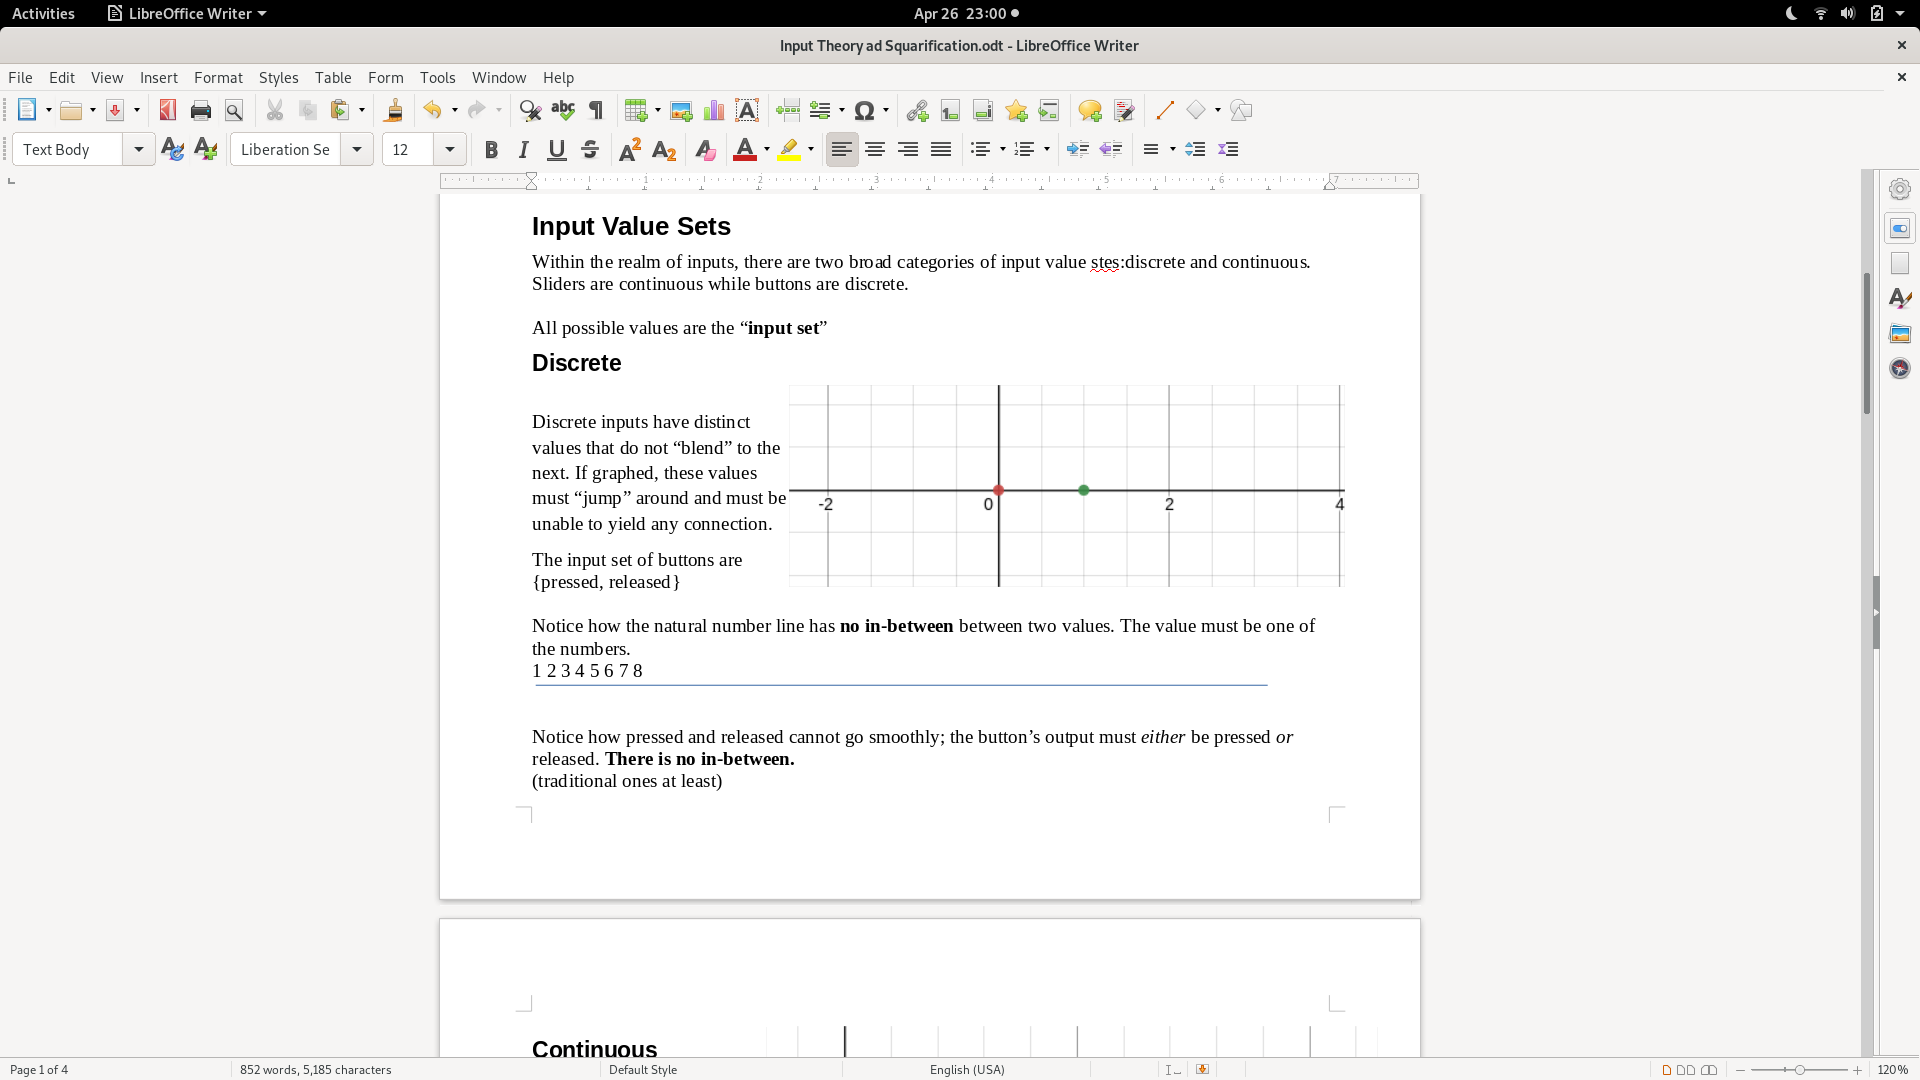Open the Text Body paragraph style dropdown

pyautogui.click(x=138, y=150)
